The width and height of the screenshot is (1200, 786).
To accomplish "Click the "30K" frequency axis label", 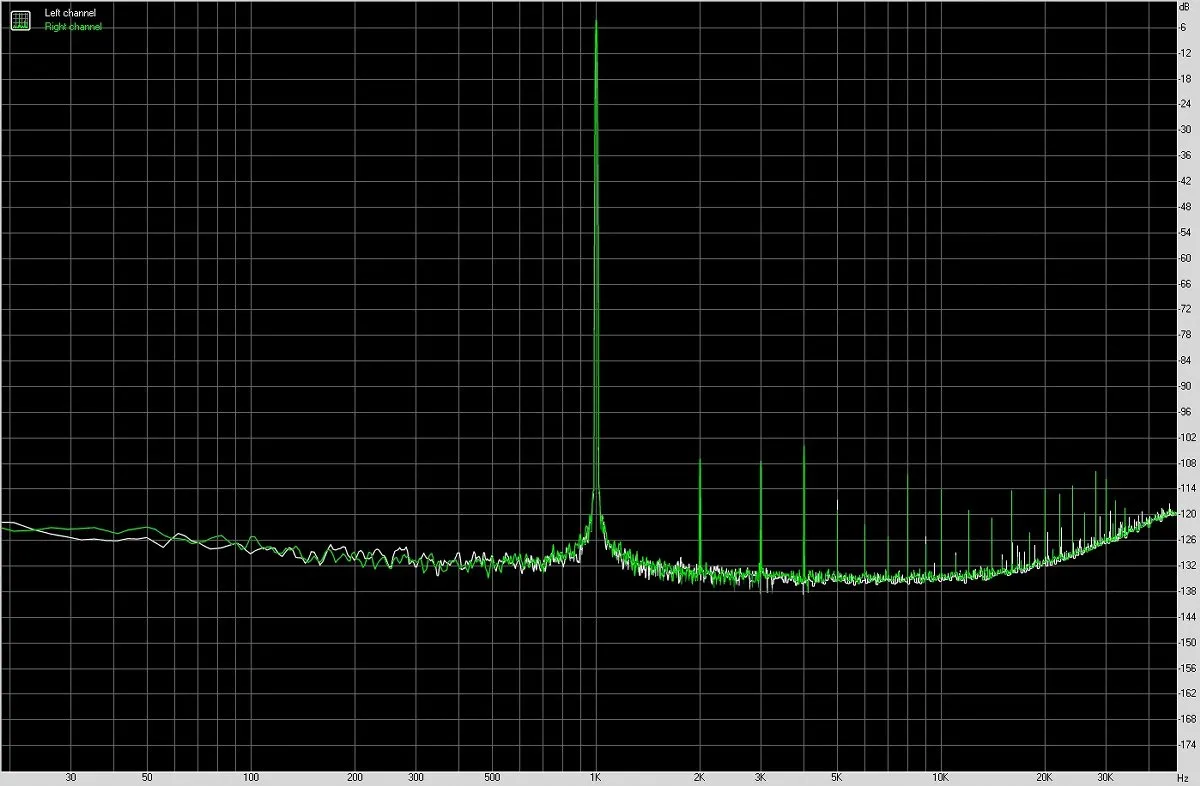I will click(x=1105, y=776).
